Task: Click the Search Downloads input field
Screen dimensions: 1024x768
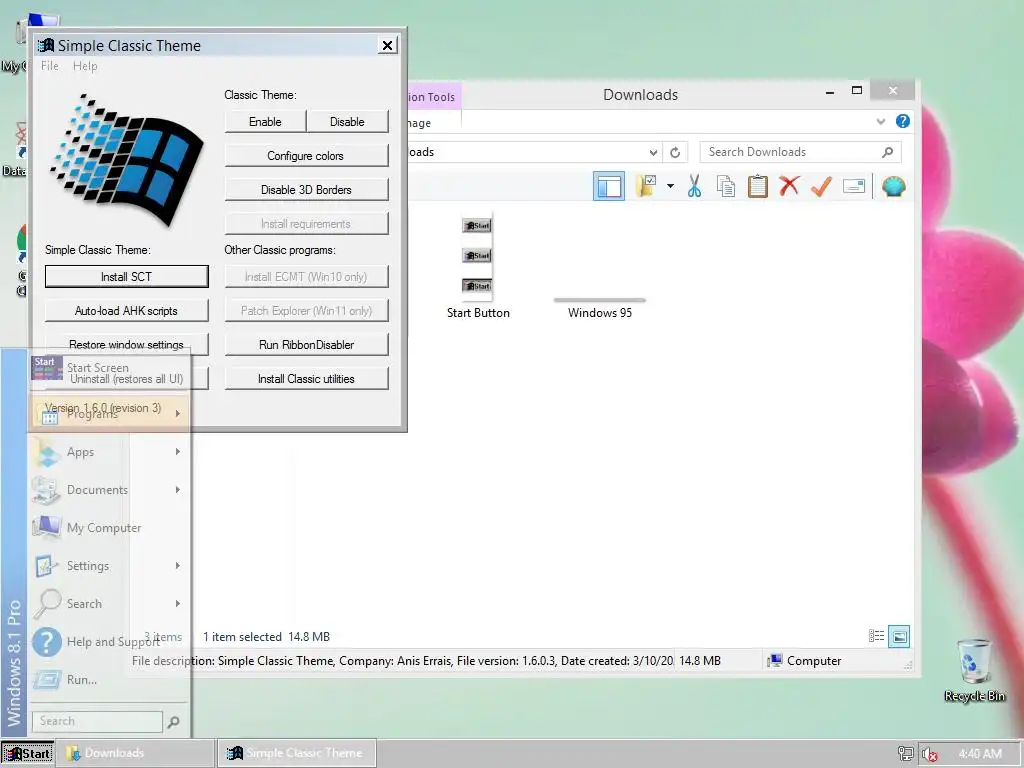Action: 800,152
